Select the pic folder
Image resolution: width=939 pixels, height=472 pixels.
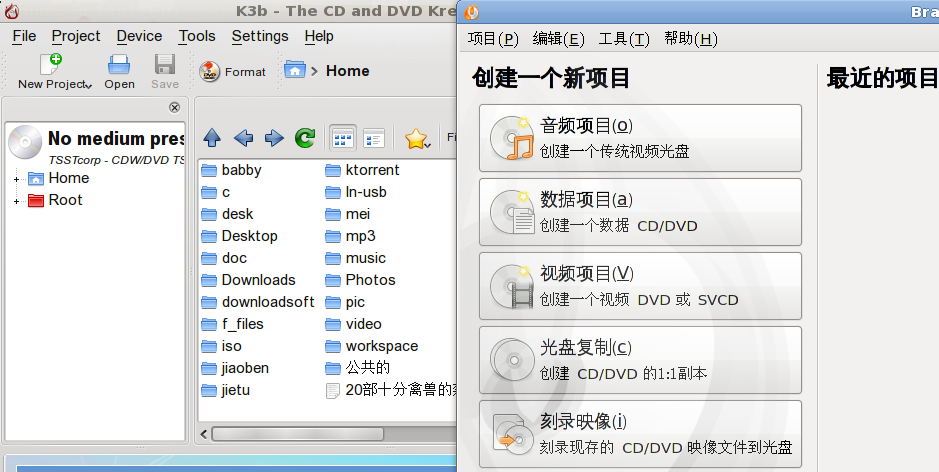tap(345, 302)
